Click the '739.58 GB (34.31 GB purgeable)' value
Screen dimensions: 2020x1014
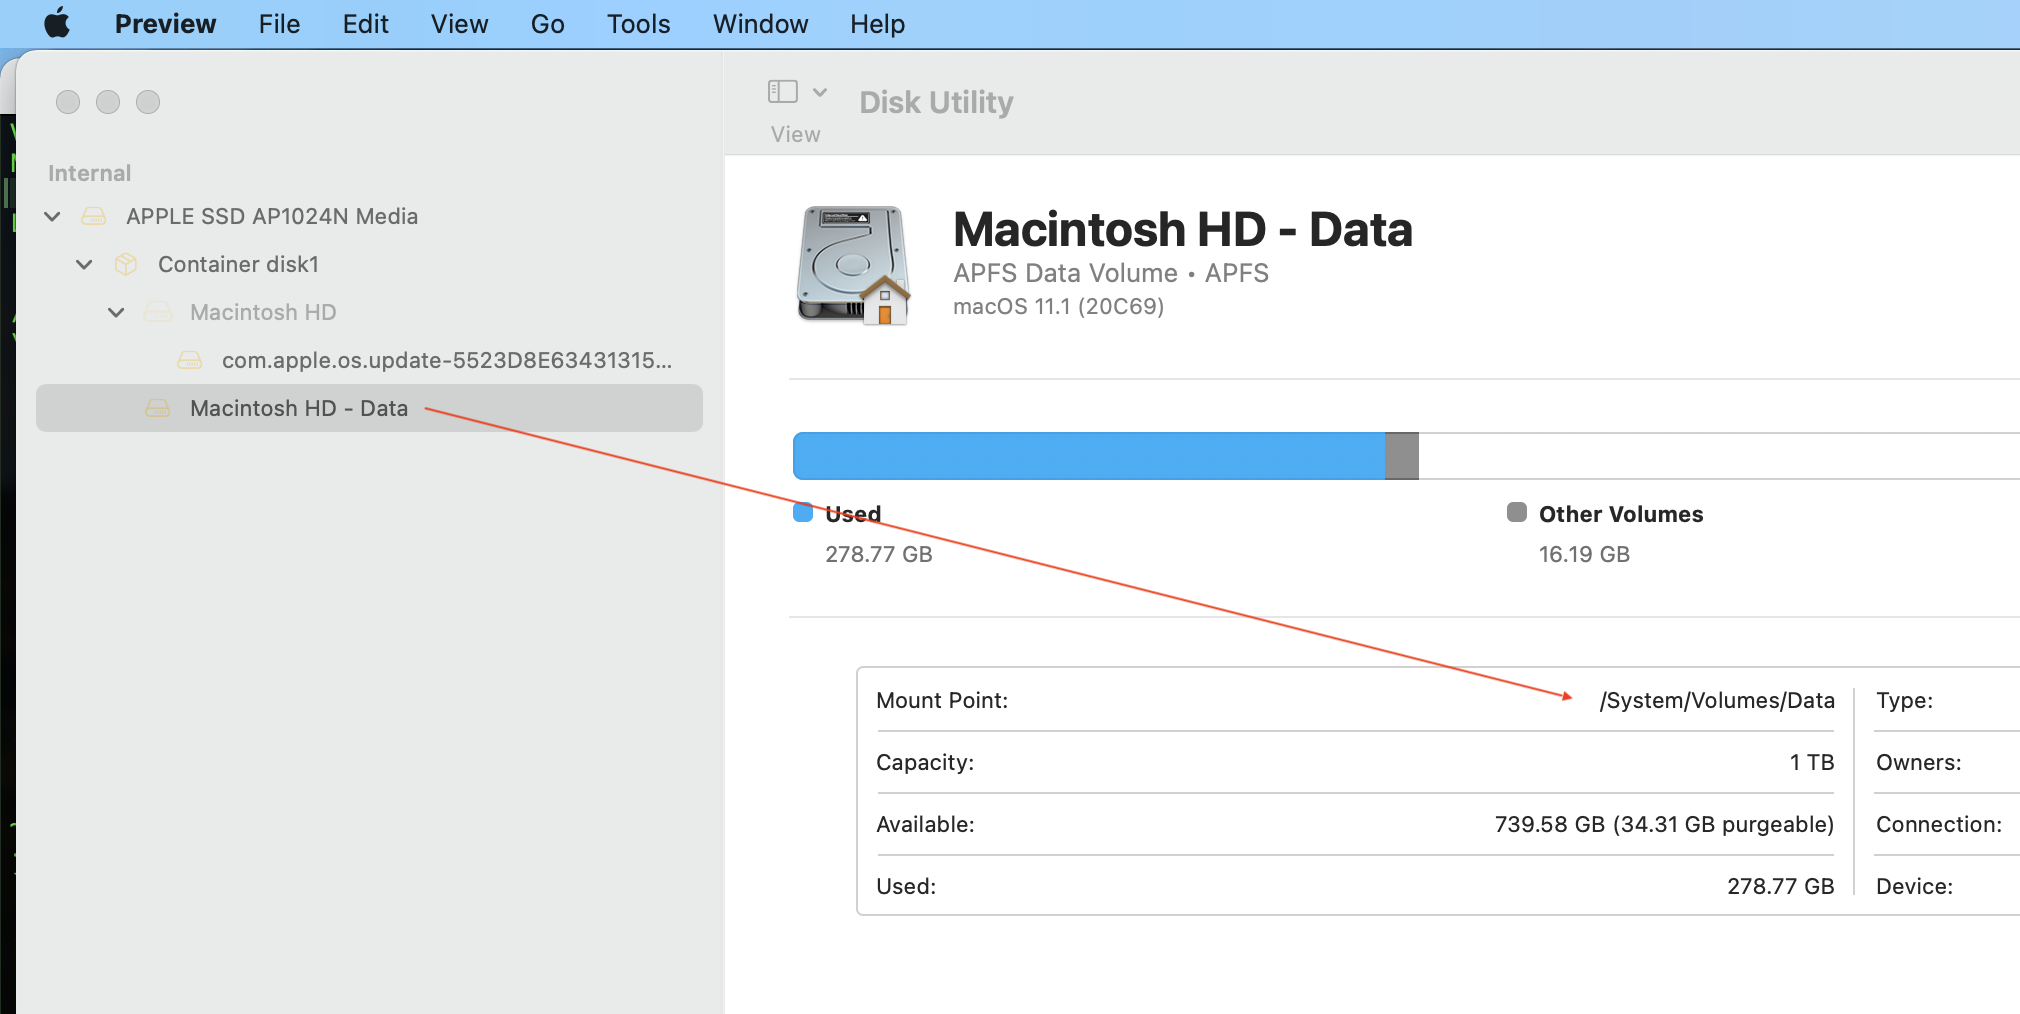coord(1665,824)
